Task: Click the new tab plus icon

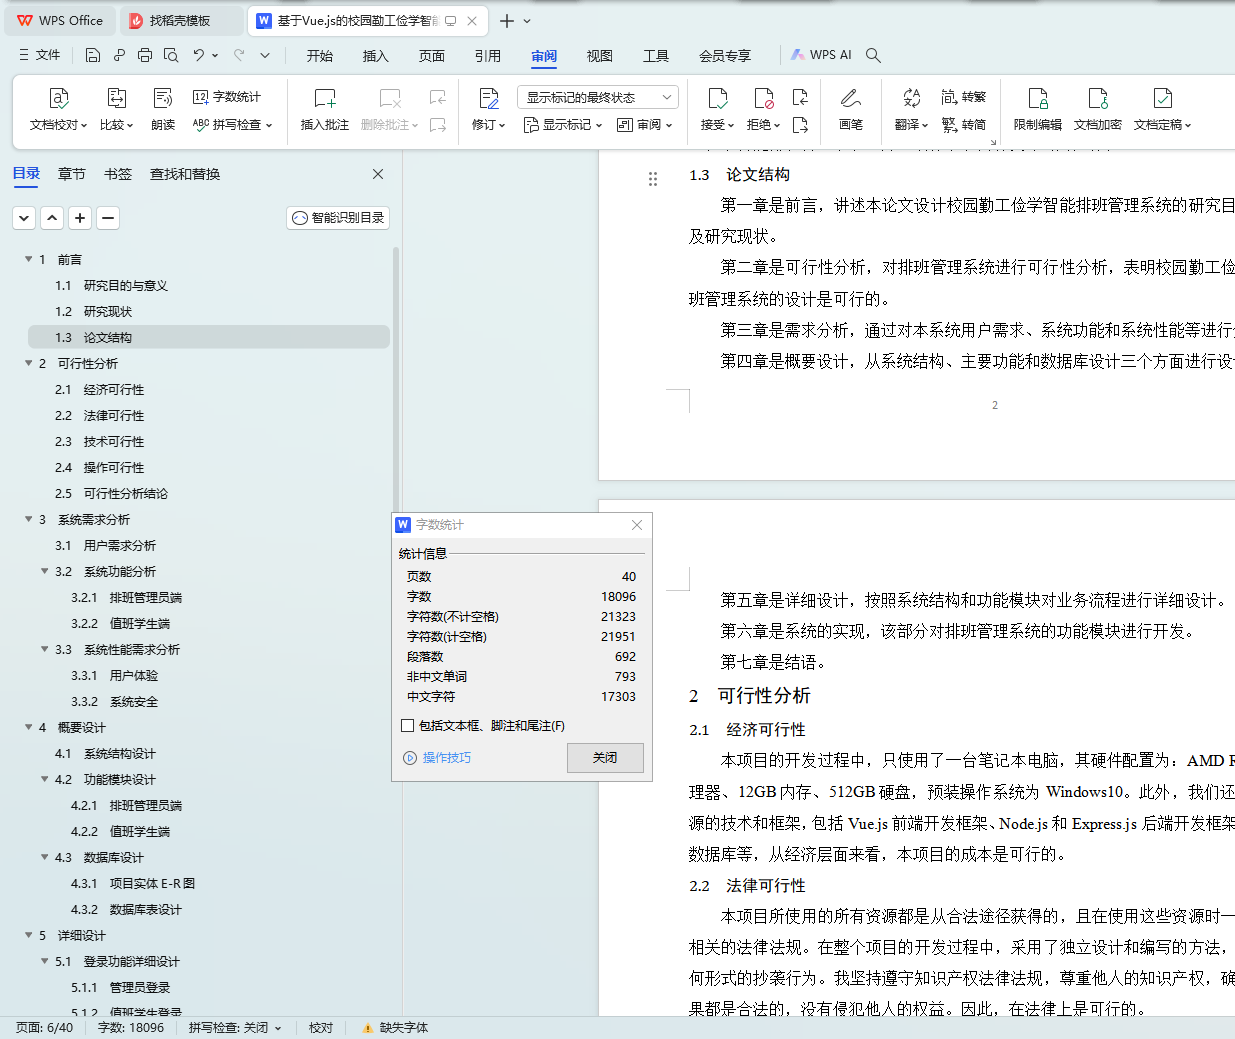Action: (x=507, y=21)
